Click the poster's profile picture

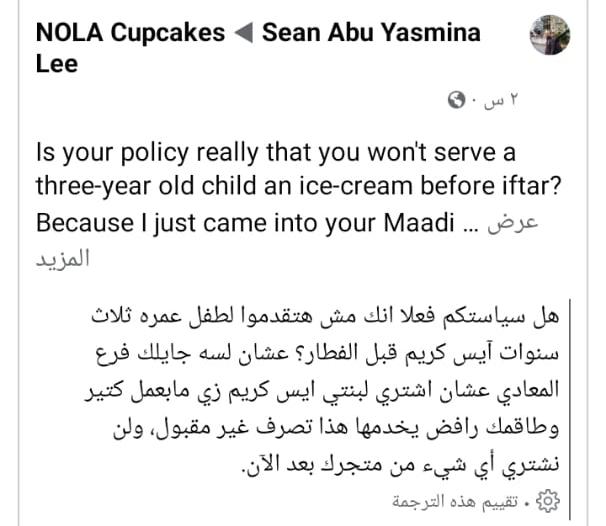point(551,37)
